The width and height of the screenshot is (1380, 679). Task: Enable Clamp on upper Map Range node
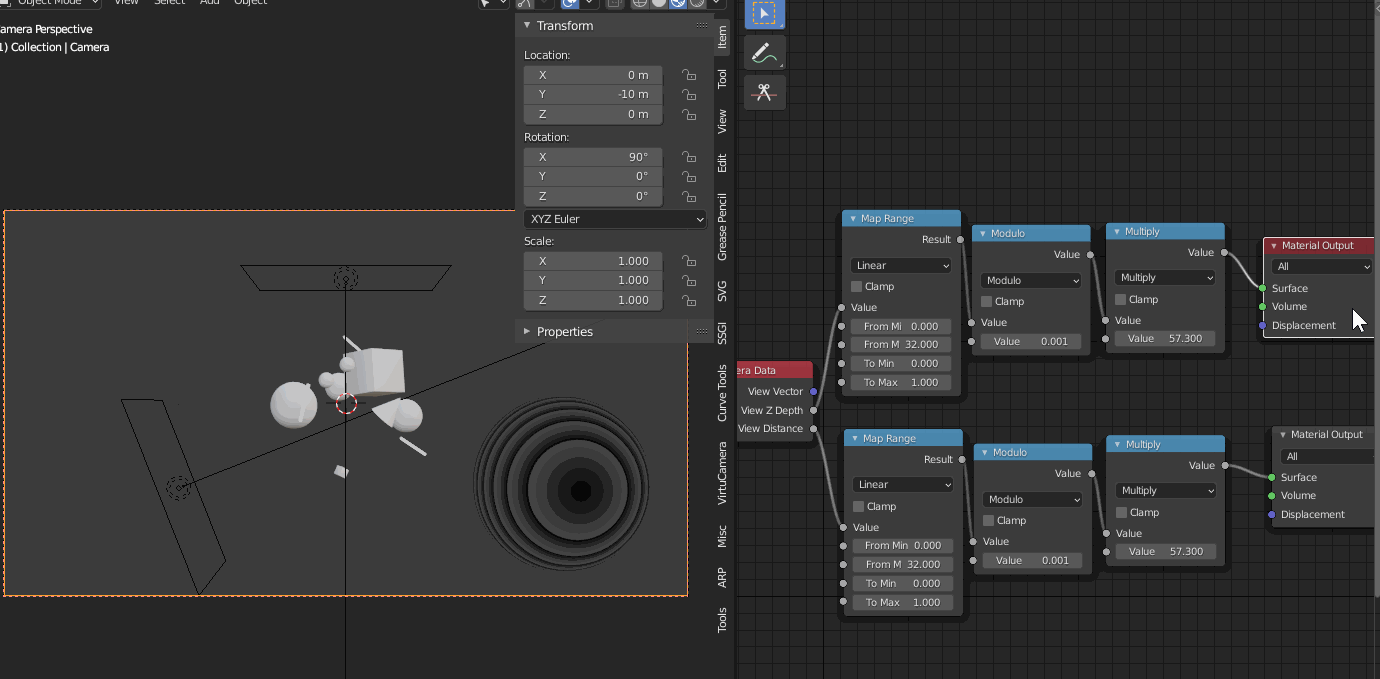click(856, 287)
